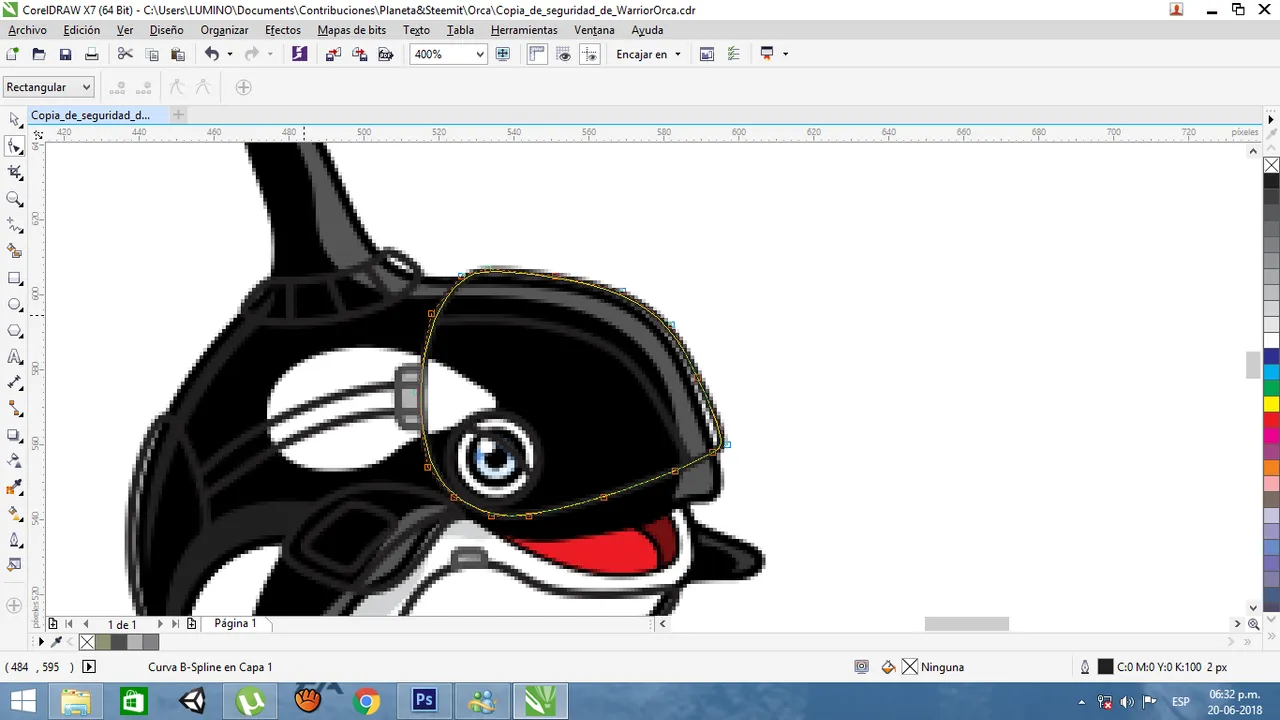Open the zoom level dropdown at 400%
Viewport: 1280px width, 720px height.
pos(479,54)
